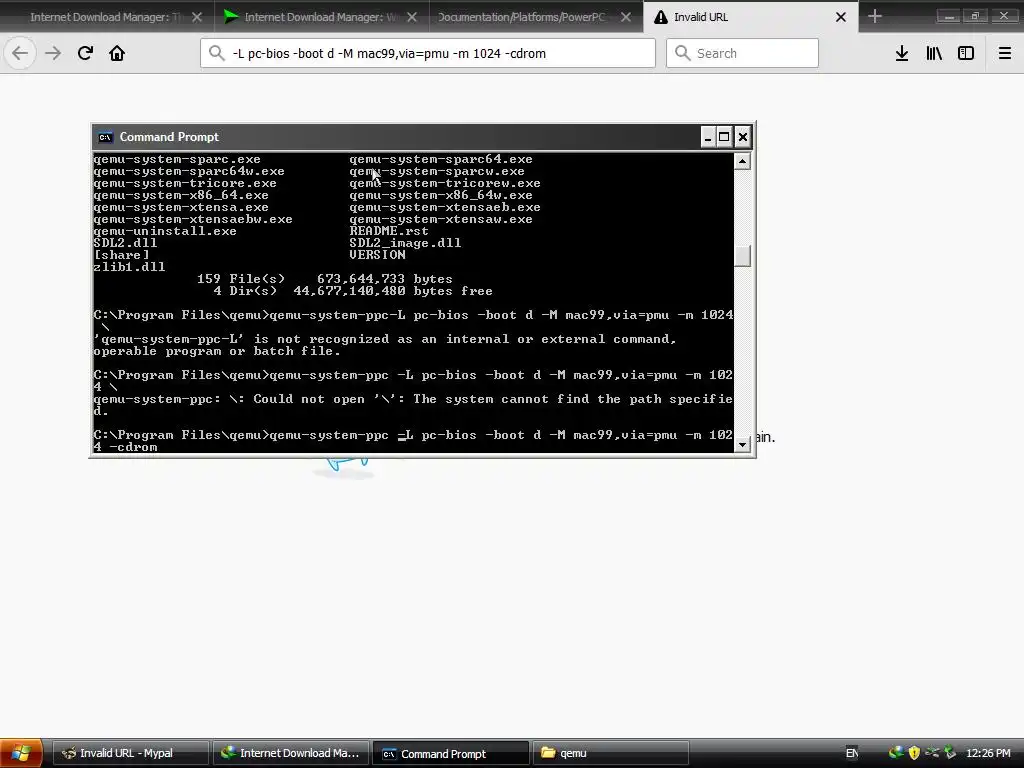Close the first Internet Download Manager tab
The image size is (1024, 768).
(x=197, y=17)
